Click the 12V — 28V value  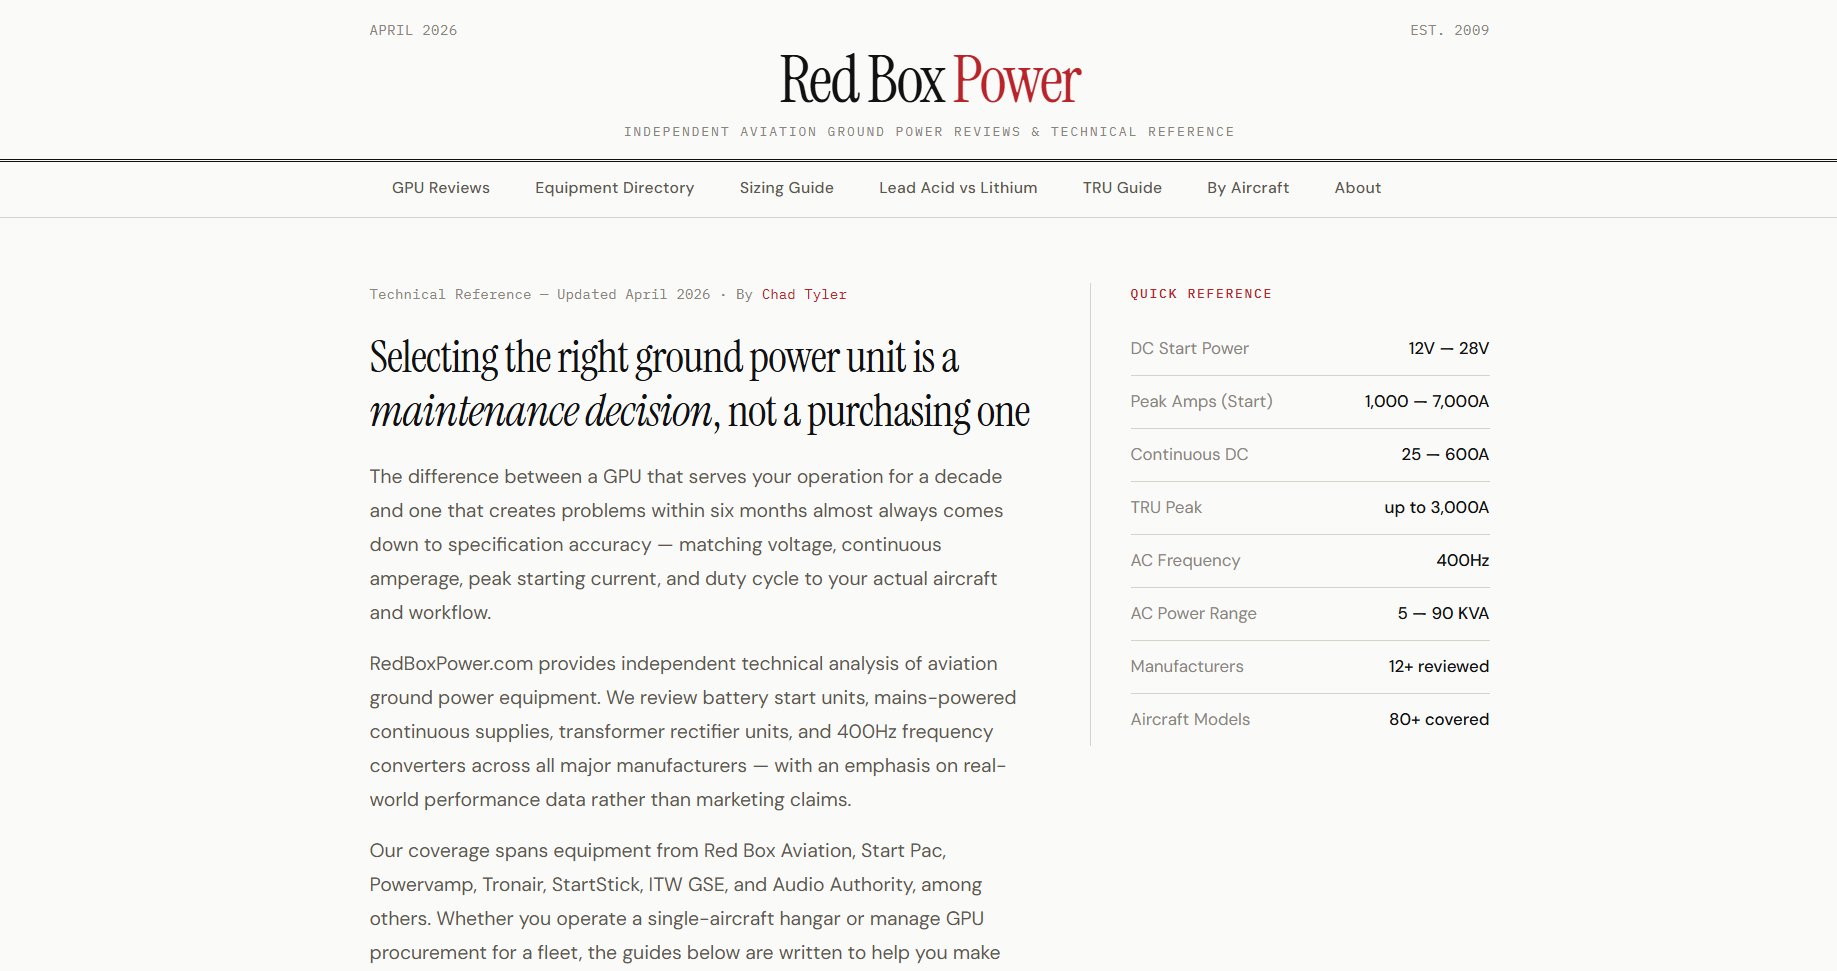point(1448,348)
